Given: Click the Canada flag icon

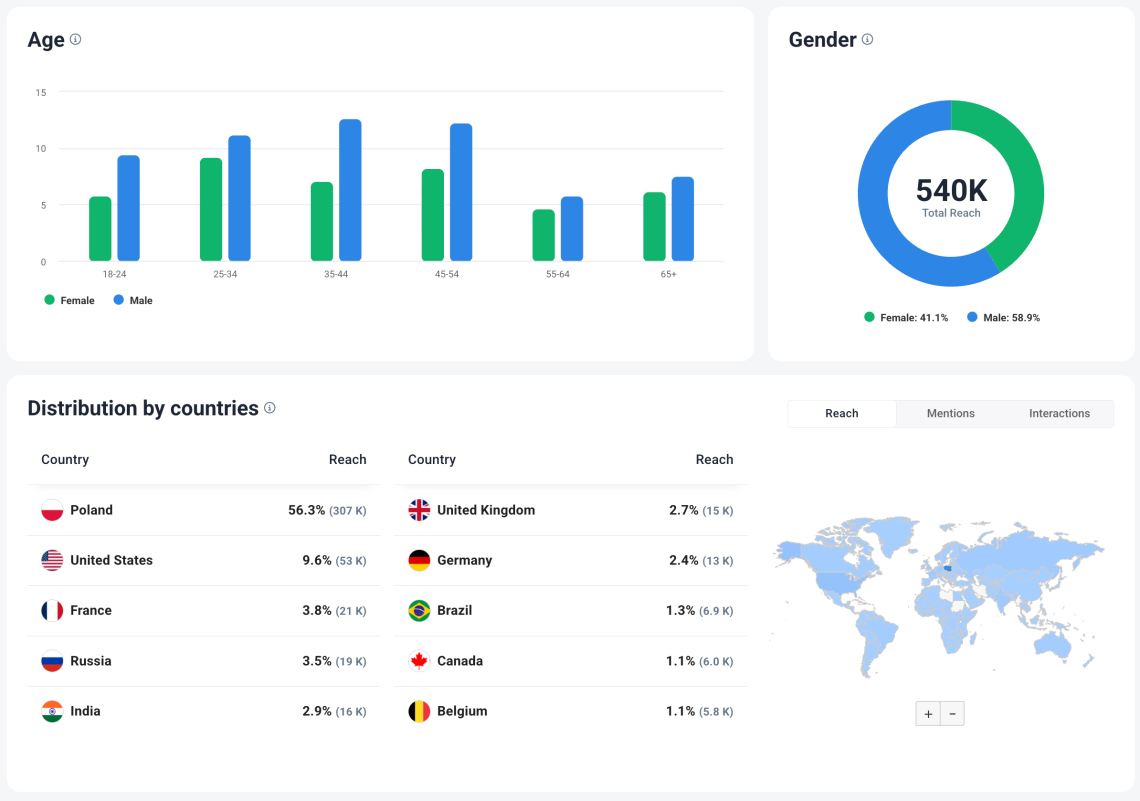Looking at the screenshot, I should [x=419, y=661].
